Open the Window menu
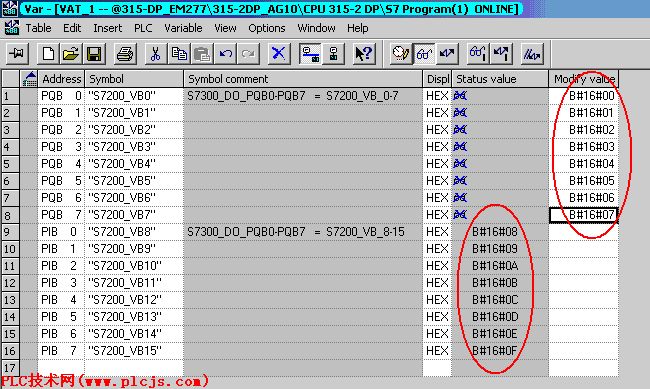This screenshot has height=389, width=650. click(316, 28)
